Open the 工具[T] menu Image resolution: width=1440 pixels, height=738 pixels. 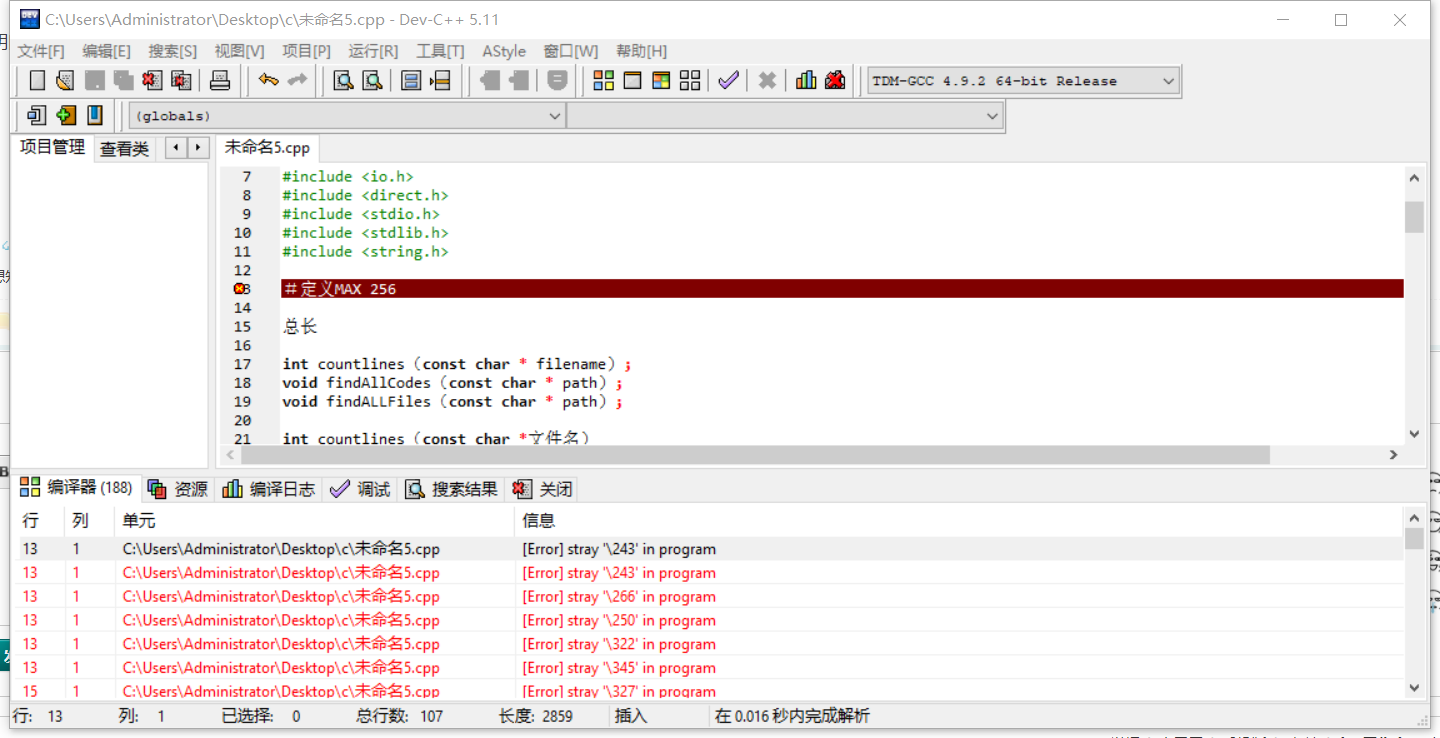coord(440,51)
